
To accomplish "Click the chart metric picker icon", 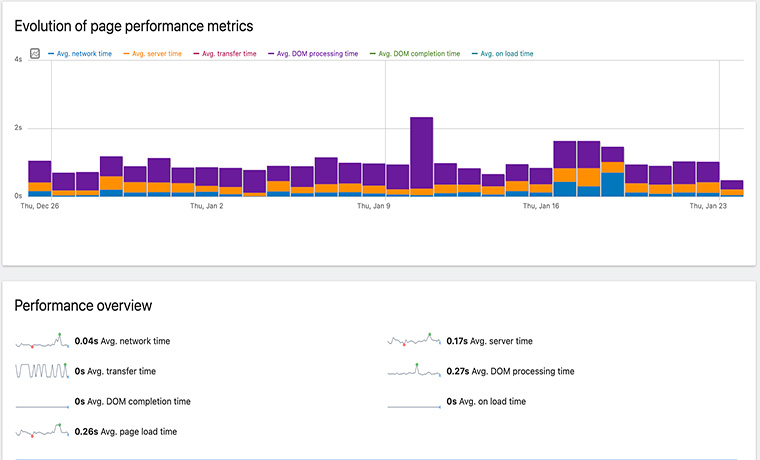I will [x=34, y=54].
